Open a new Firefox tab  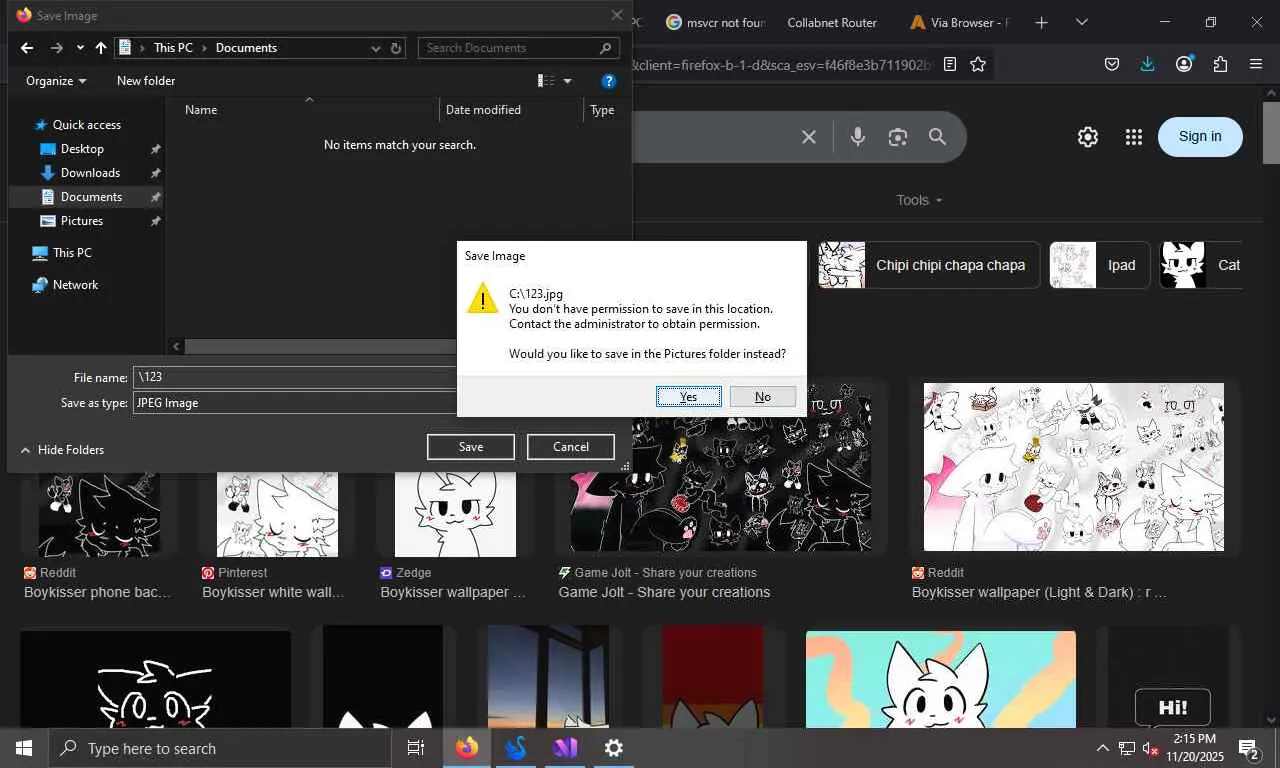pyautogui.click(x=1041, y=22)
